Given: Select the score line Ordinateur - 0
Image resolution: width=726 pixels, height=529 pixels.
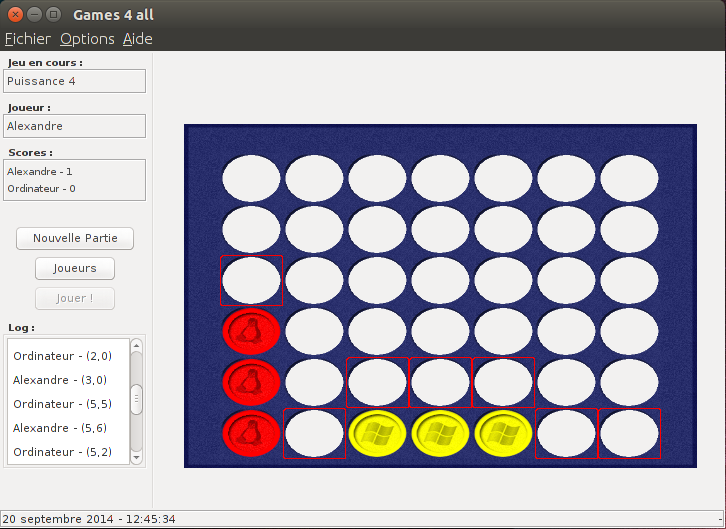Looking at the screenshot, I should [41, 189].
